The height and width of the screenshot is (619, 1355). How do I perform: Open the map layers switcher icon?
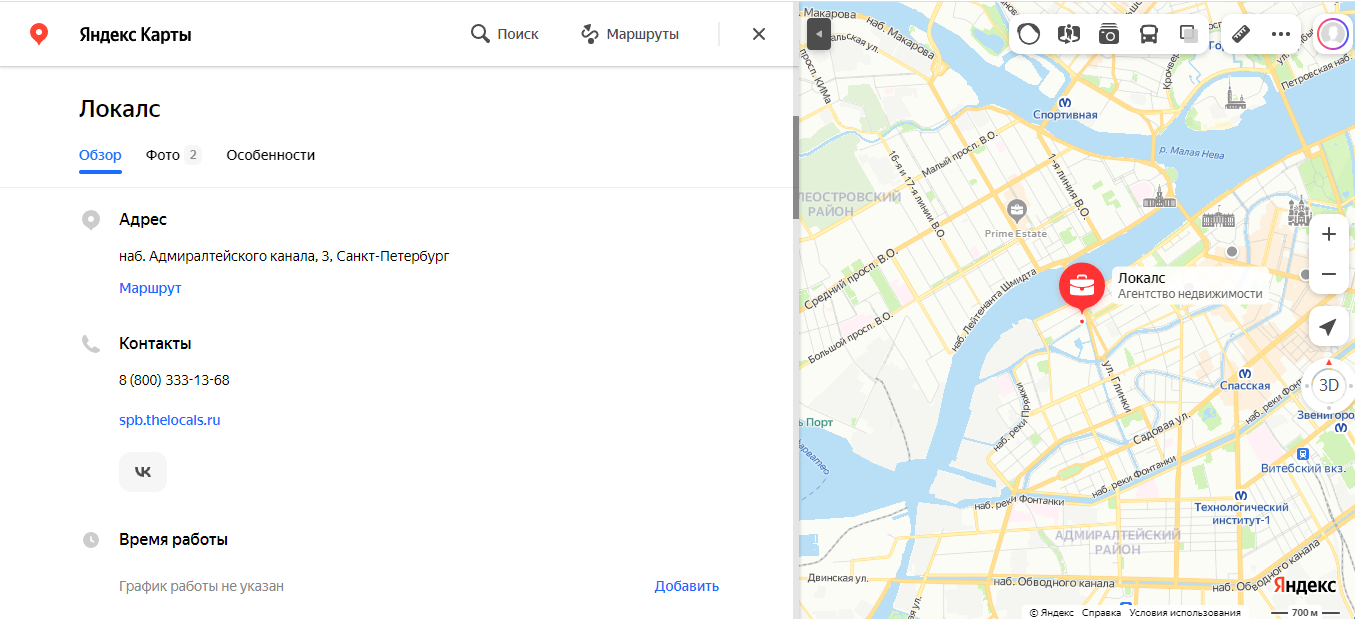1189,34
